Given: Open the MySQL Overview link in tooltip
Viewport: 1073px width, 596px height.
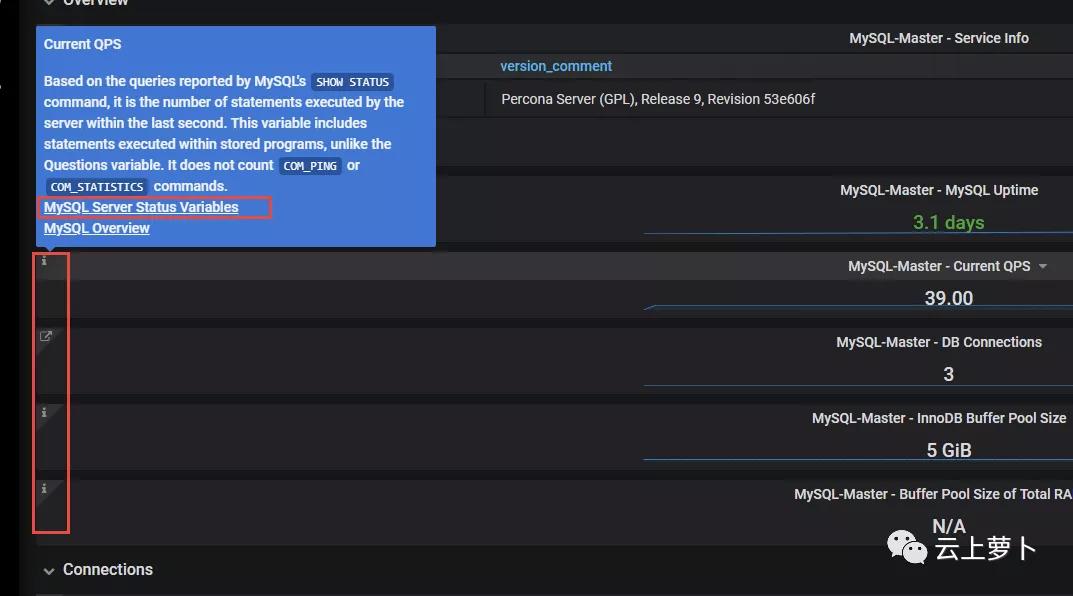Looking at the screenshot, I should pos(96,229).
